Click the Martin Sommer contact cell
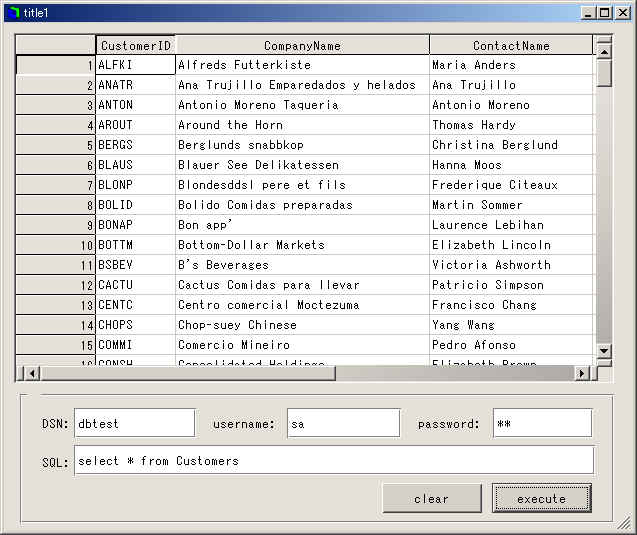Screen dimensions: 637x535 pos(511,205)
